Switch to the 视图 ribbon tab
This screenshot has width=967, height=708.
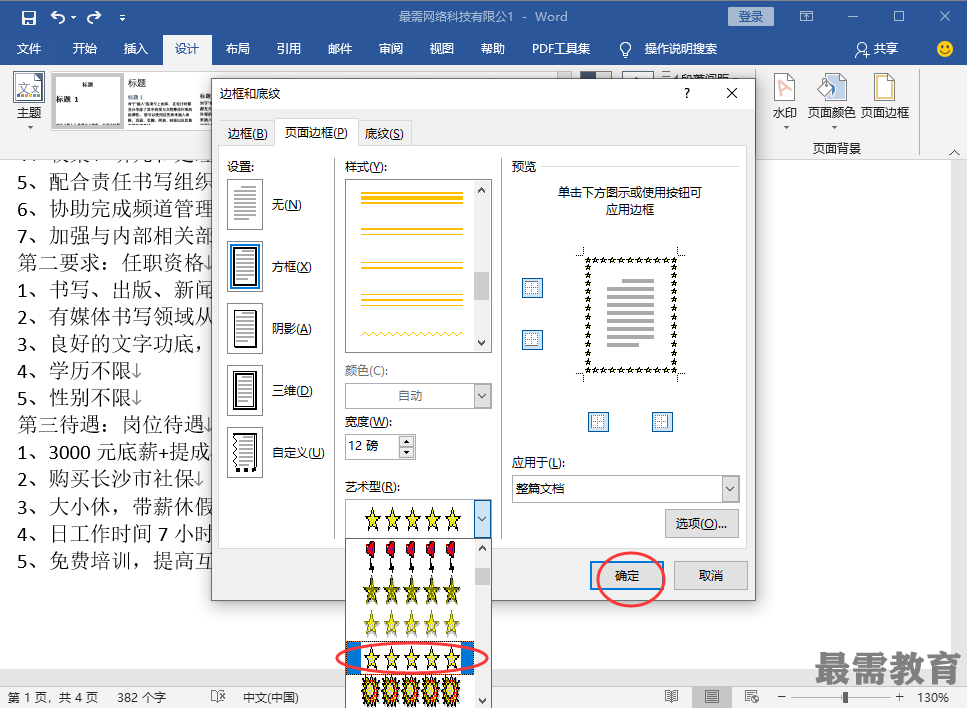(442, 49)
